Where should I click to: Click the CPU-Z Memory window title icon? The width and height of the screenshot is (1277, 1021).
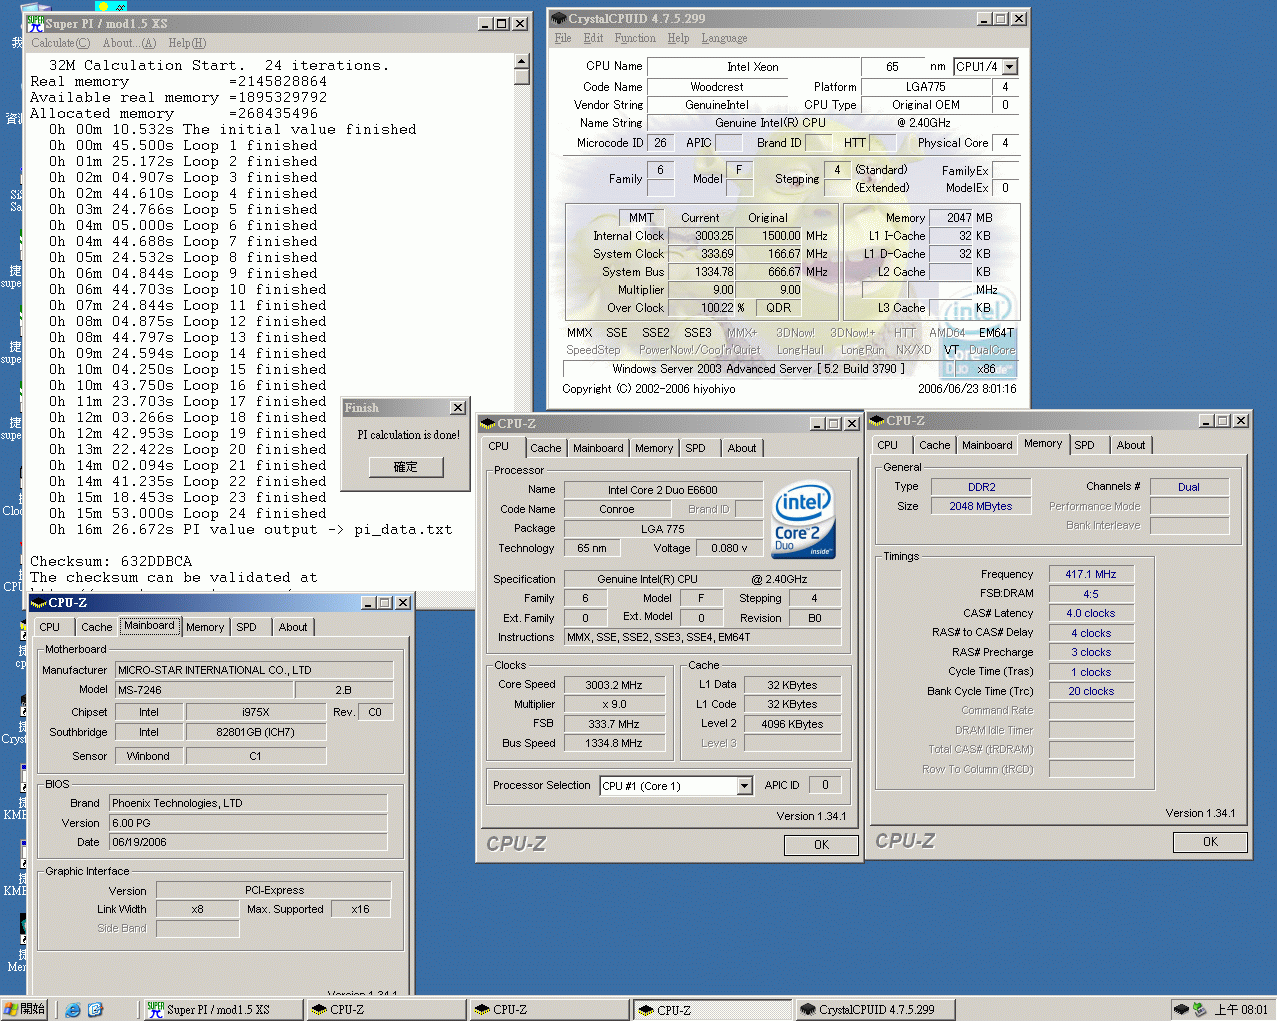(876, 421)
